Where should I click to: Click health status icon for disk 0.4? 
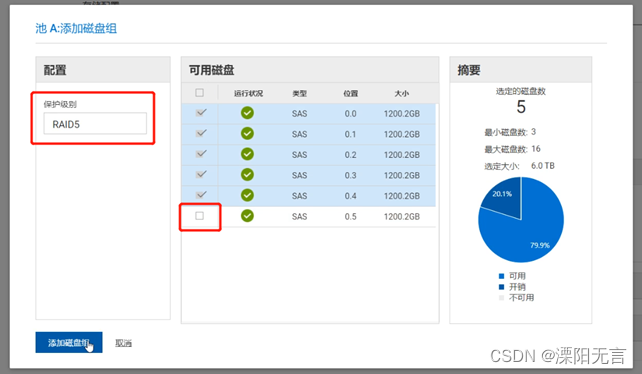247,195
